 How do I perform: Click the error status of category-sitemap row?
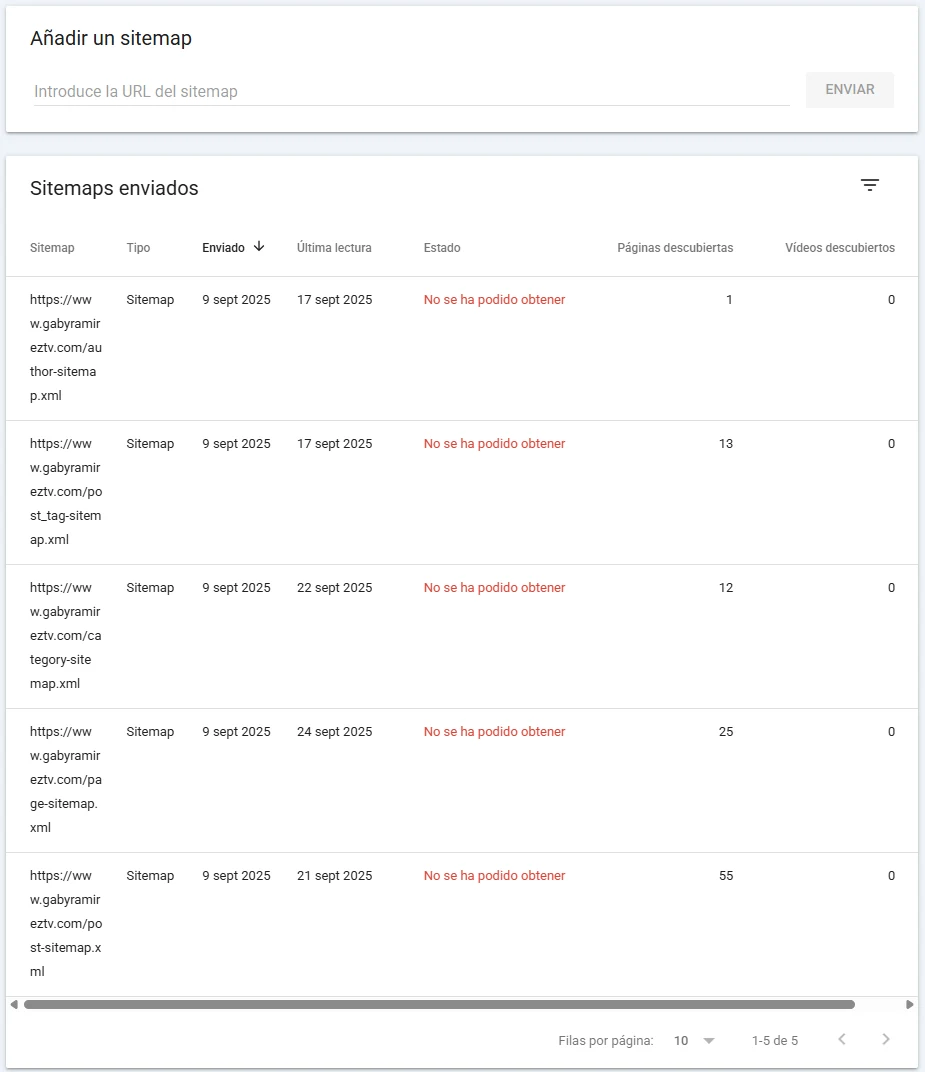coord(494,587)
